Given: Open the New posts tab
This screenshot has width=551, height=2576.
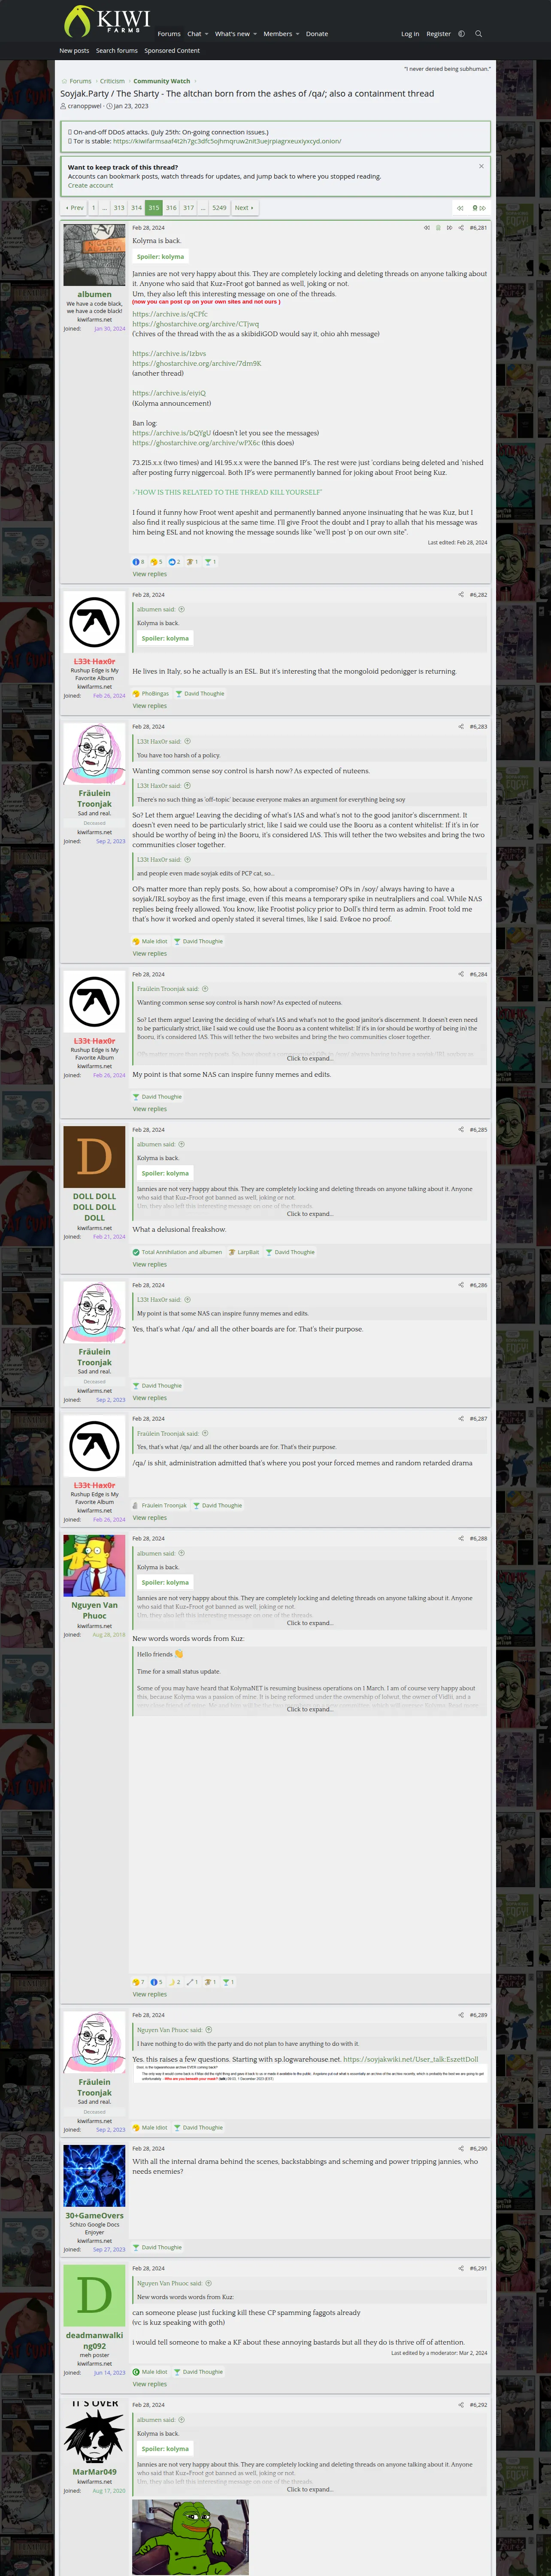Looking at the screenshot, I should 74,50.
